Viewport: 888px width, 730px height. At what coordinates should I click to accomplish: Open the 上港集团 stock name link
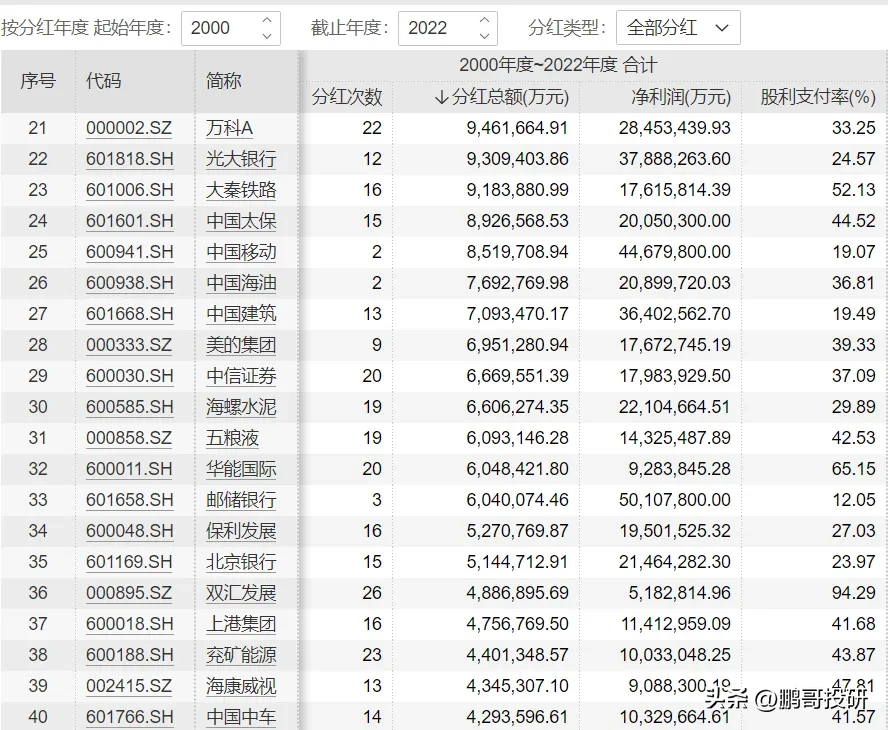coord(241,624)
